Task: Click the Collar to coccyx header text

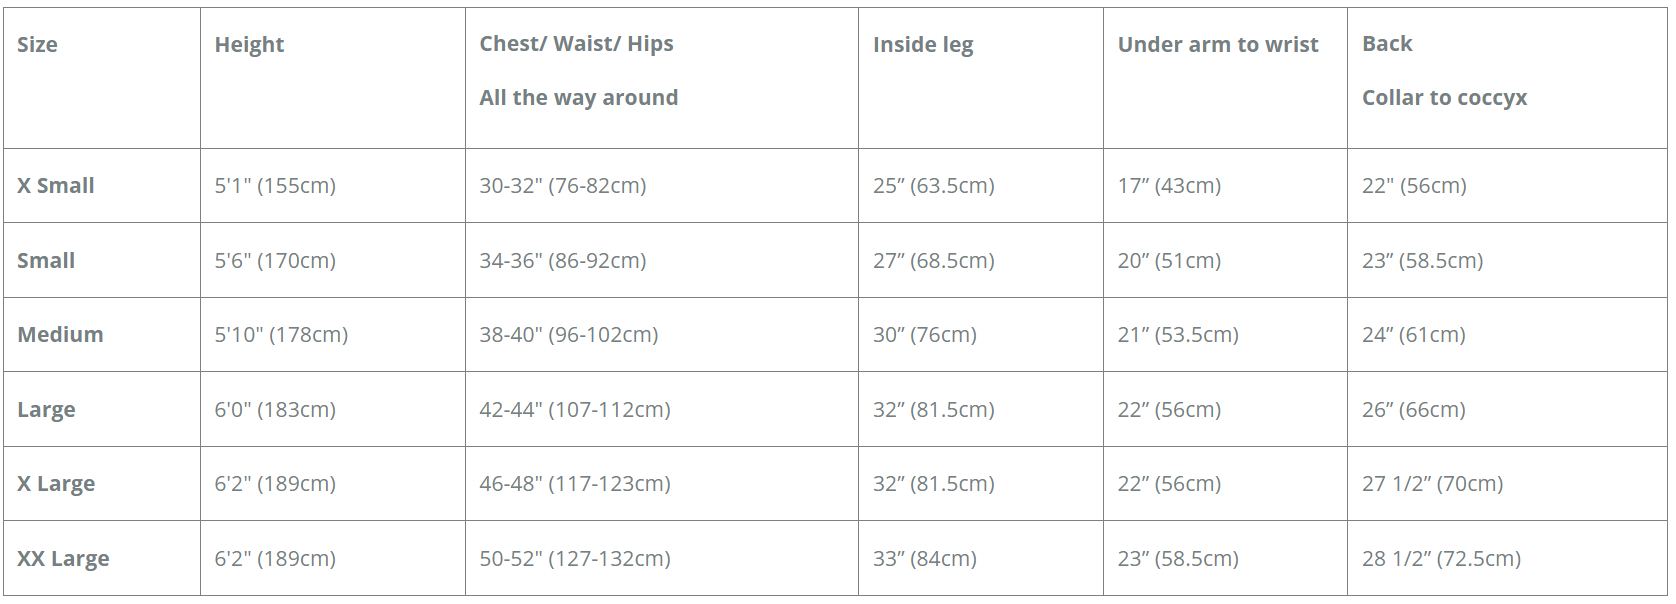Action: click(1444, 98)
